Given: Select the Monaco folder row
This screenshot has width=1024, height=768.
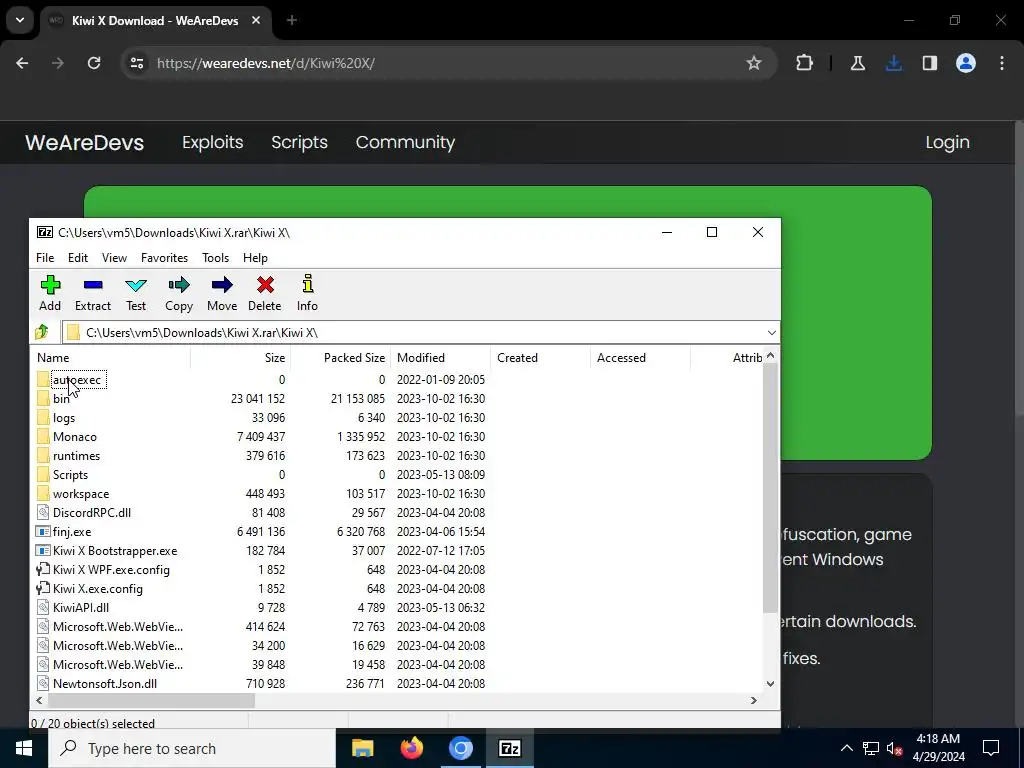Looking at the screenshot, I should click(x=396, y=437).
